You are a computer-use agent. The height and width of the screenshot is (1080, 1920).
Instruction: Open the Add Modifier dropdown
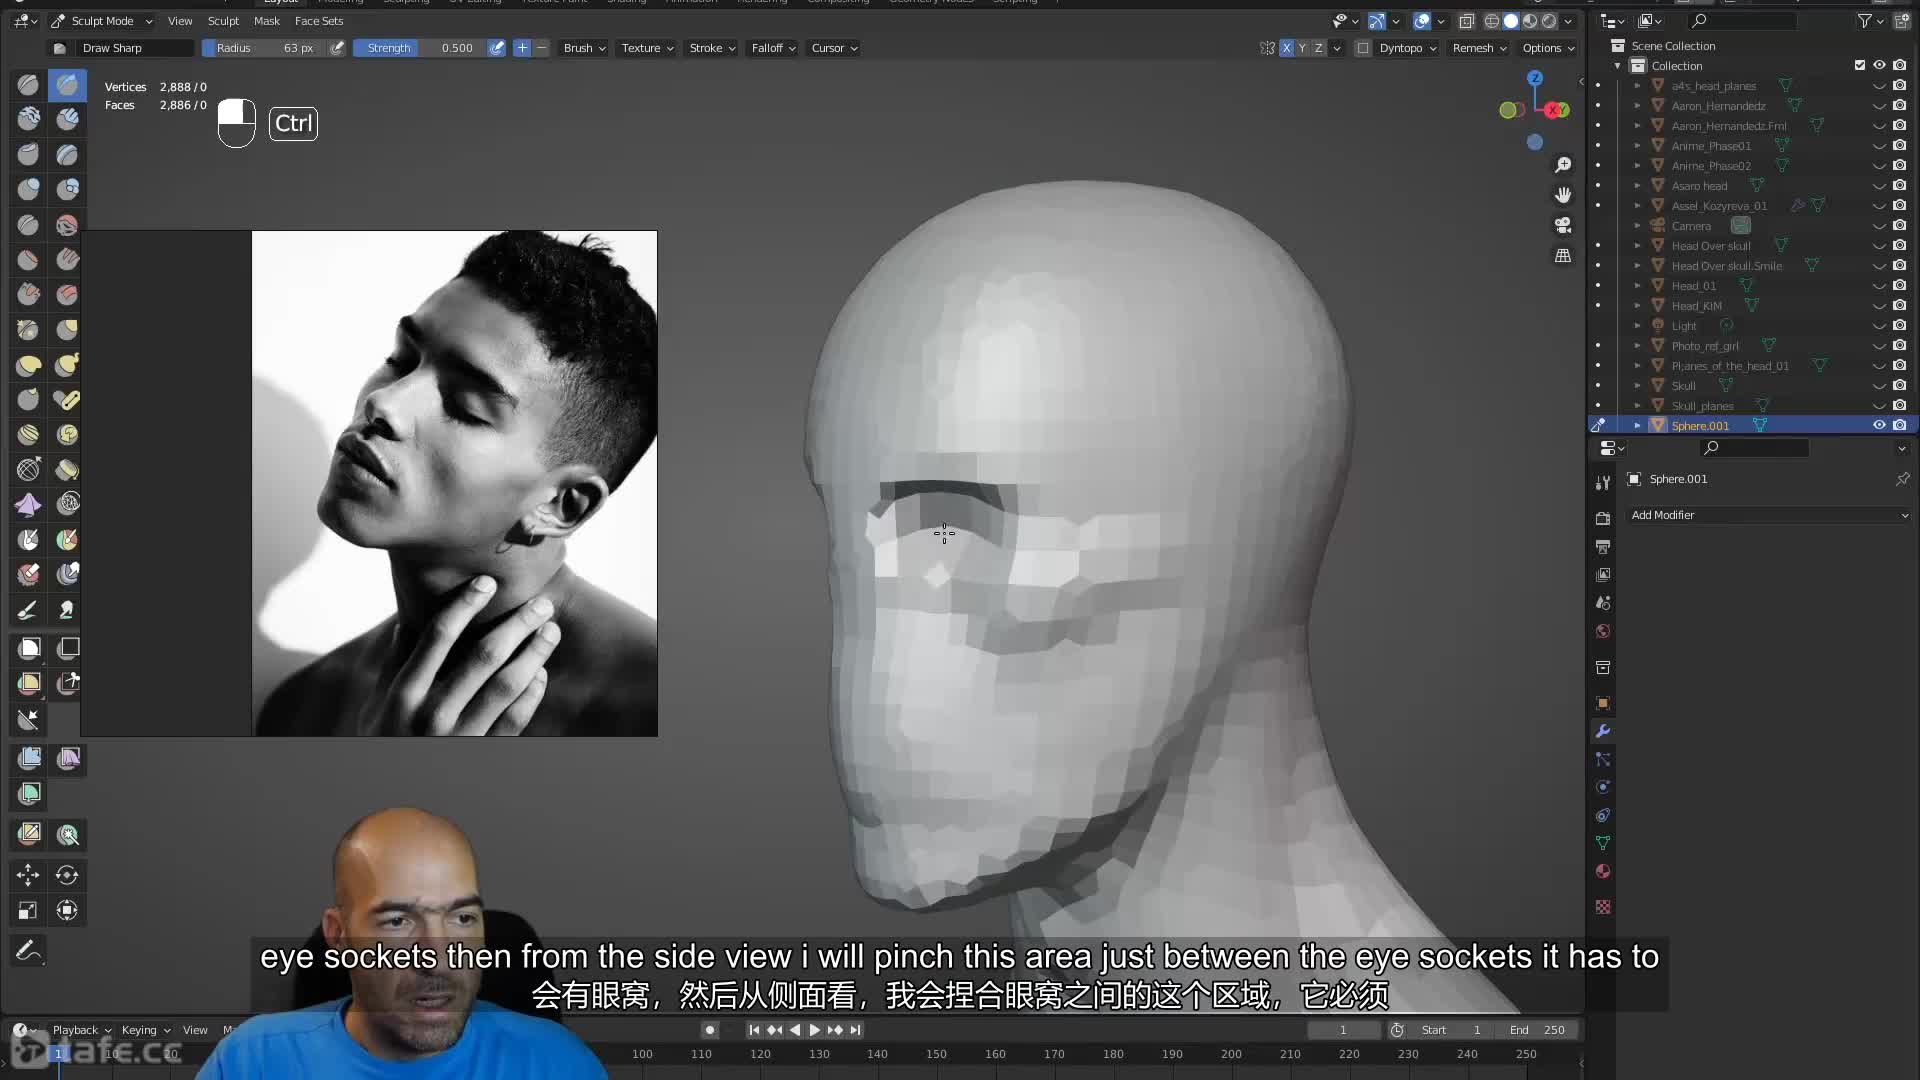1768,515
